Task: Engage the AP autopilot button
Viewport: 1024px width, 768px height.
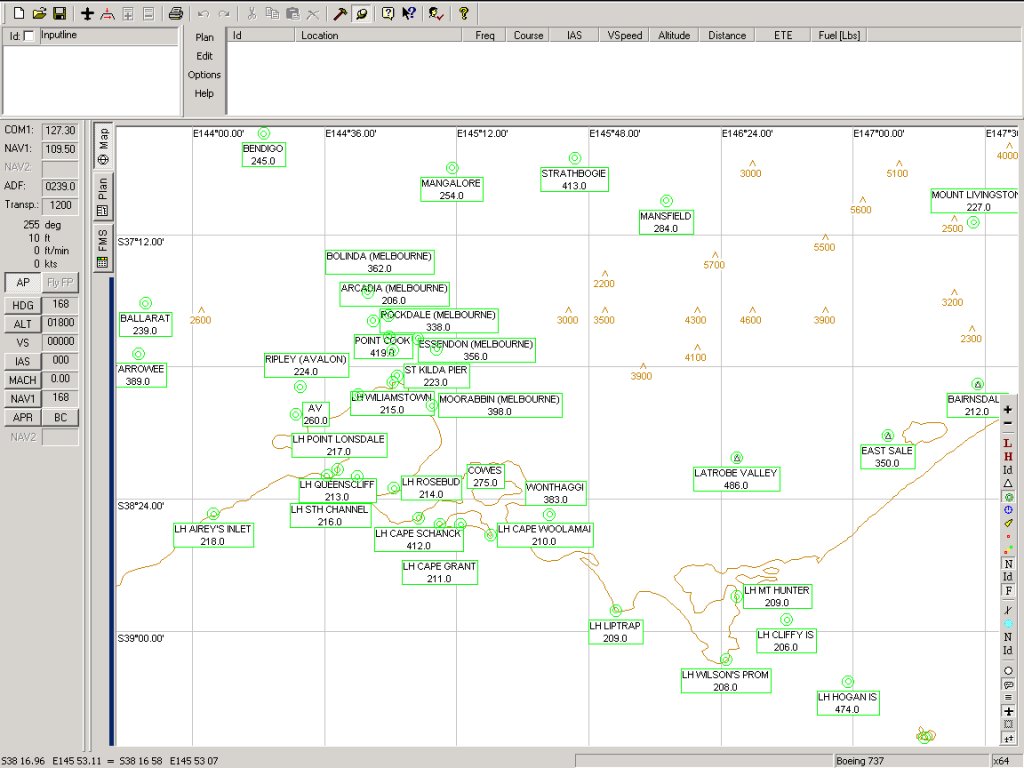Action: (x=23, y=283)
